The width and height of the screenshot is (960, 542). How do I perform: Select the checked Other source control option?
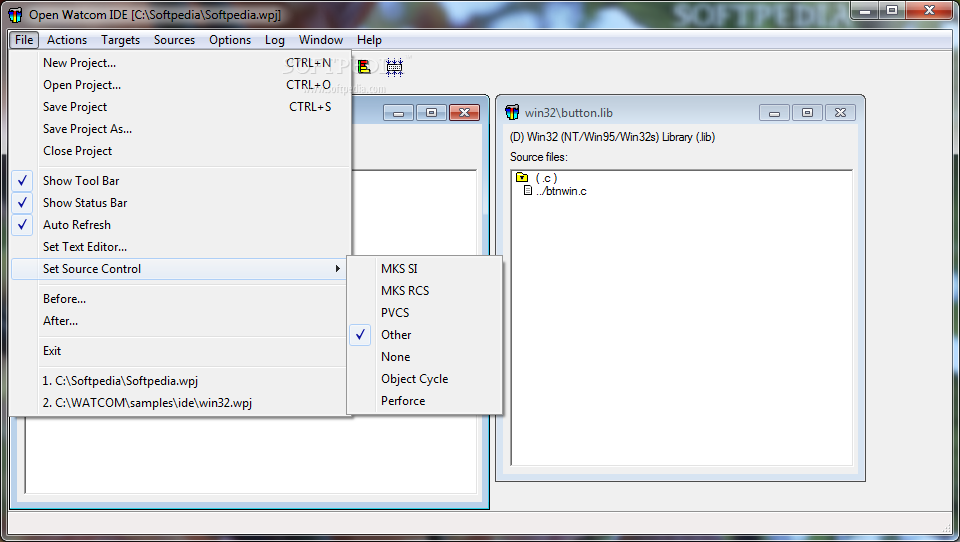tap(425, 335)
